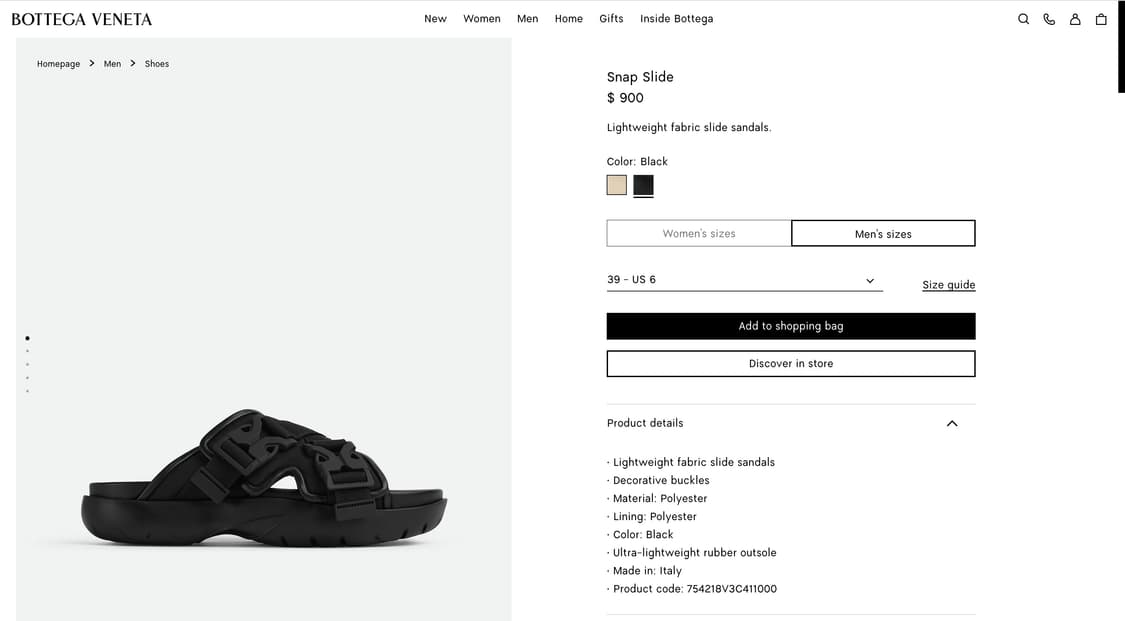The width and height of the screenshot is (1125, 621).
Task: Choose the beige color swatch
Action: coord(616,185)
